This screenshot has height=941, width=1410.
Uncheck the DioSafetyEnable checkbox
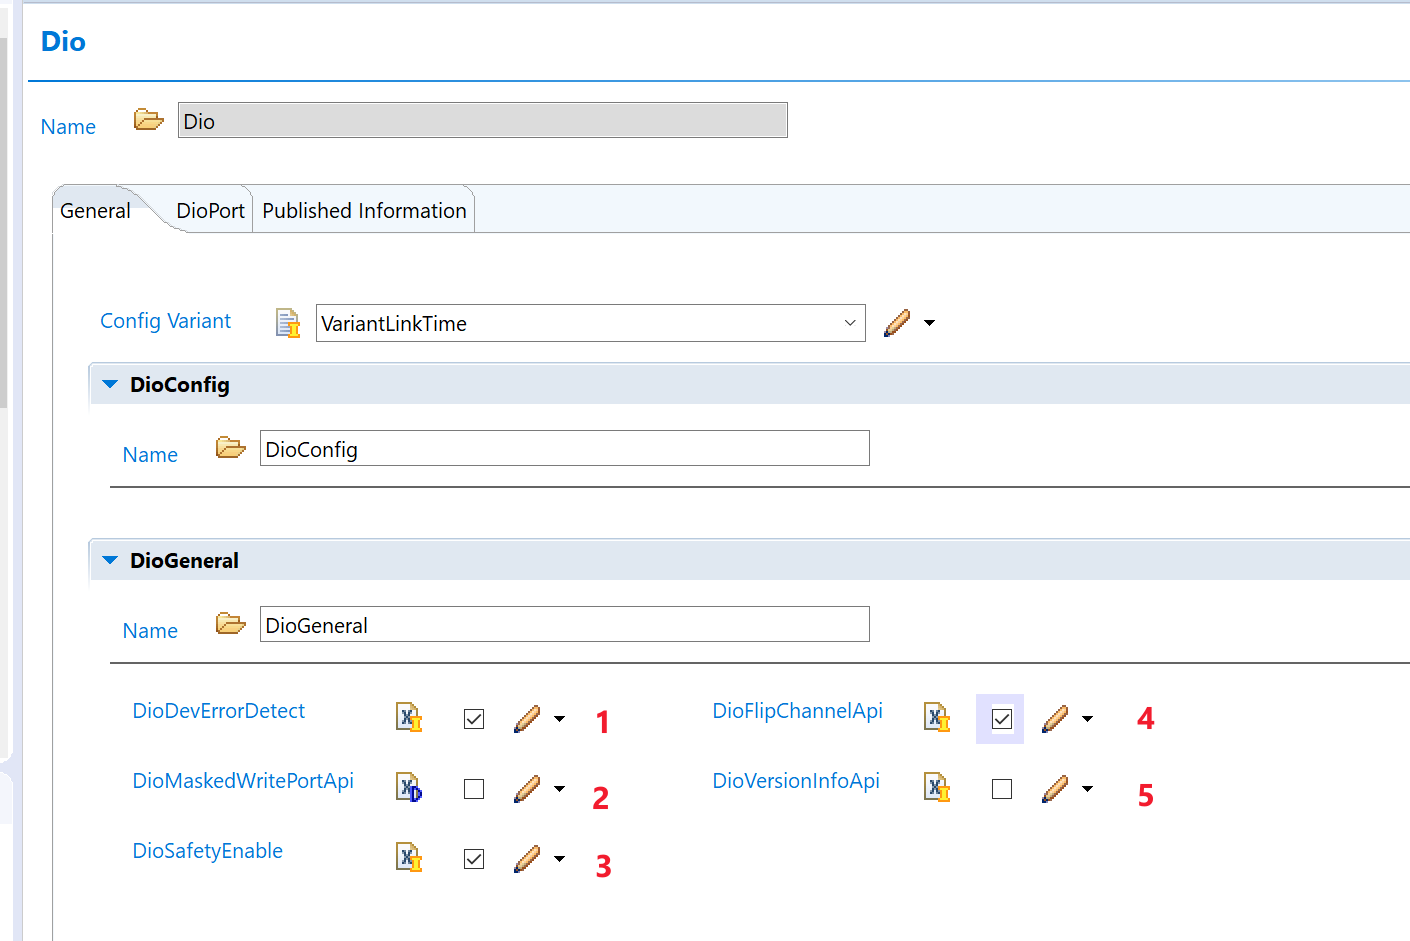(474, 859)
